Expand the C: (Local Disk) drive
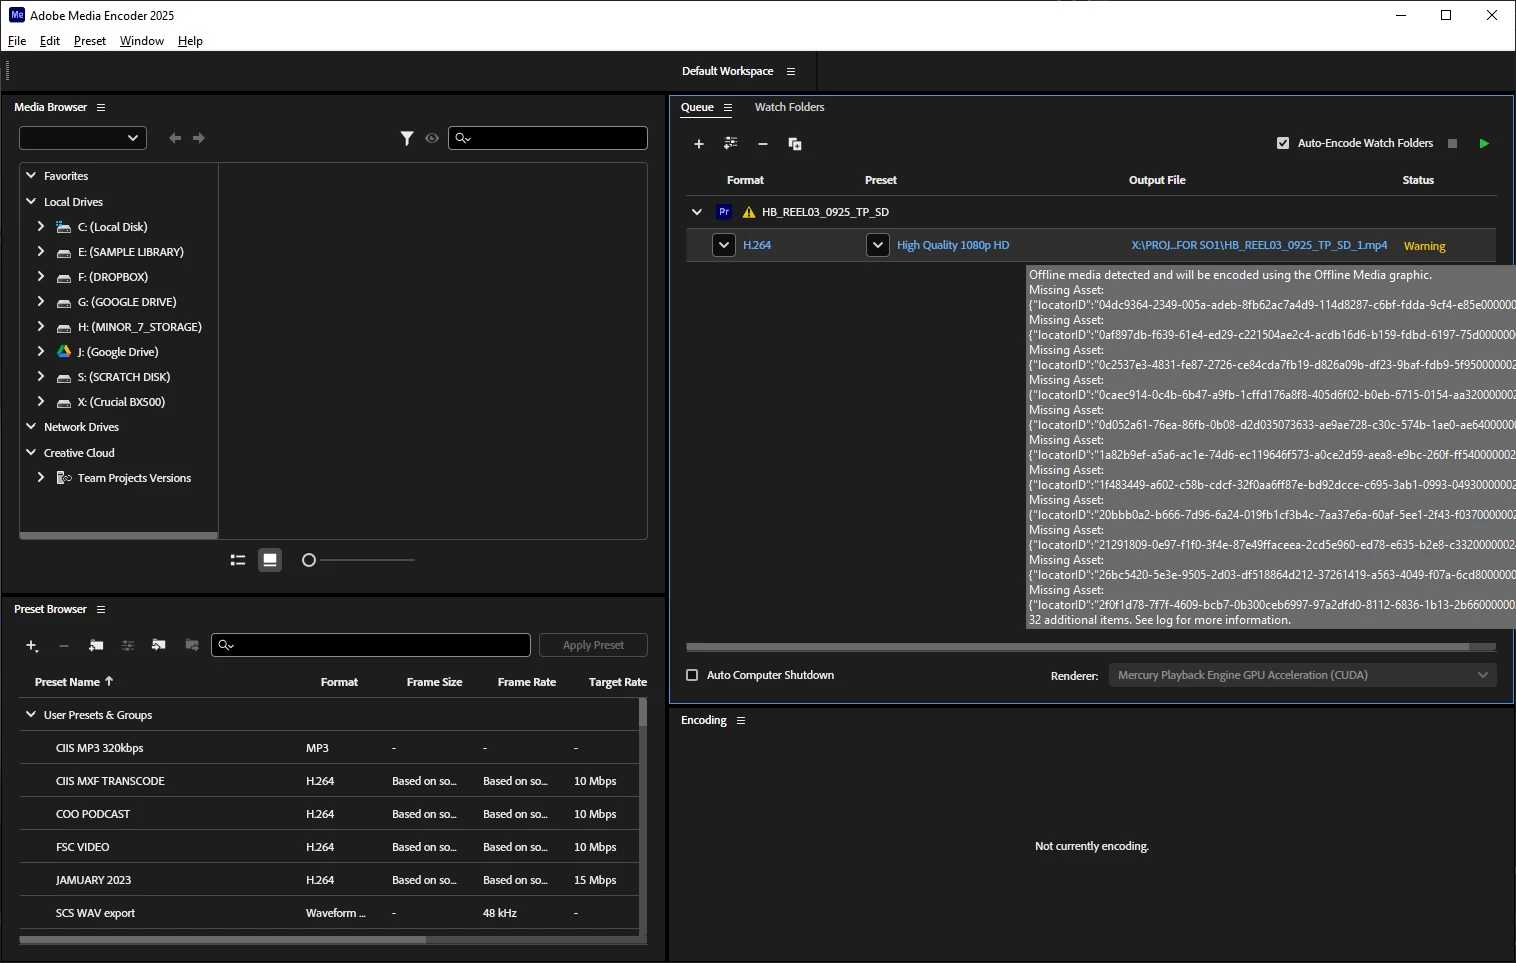The image size is (1516, 963). [x=41, y=227]
